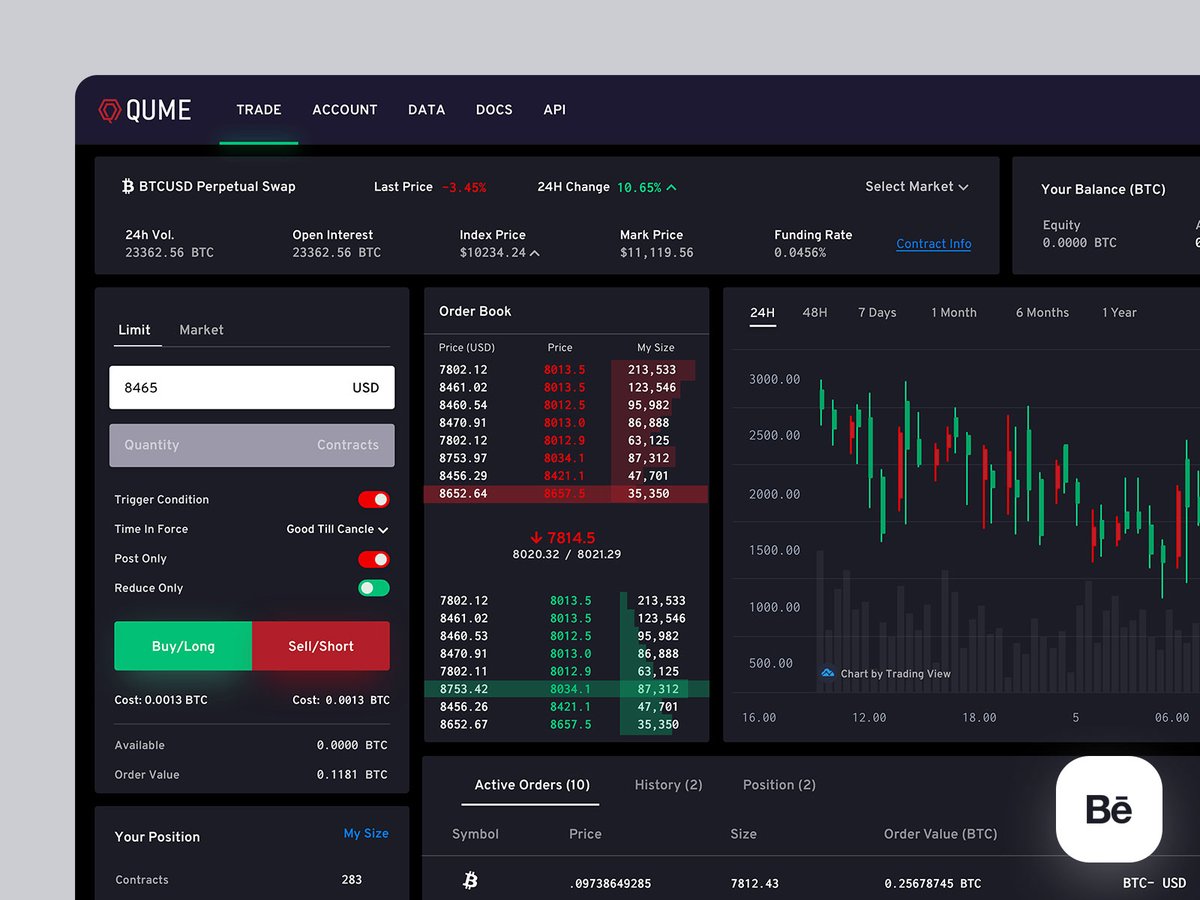
Task: Click the caret beside Index Price $10234.24
Action: click(x=535, y=253)
